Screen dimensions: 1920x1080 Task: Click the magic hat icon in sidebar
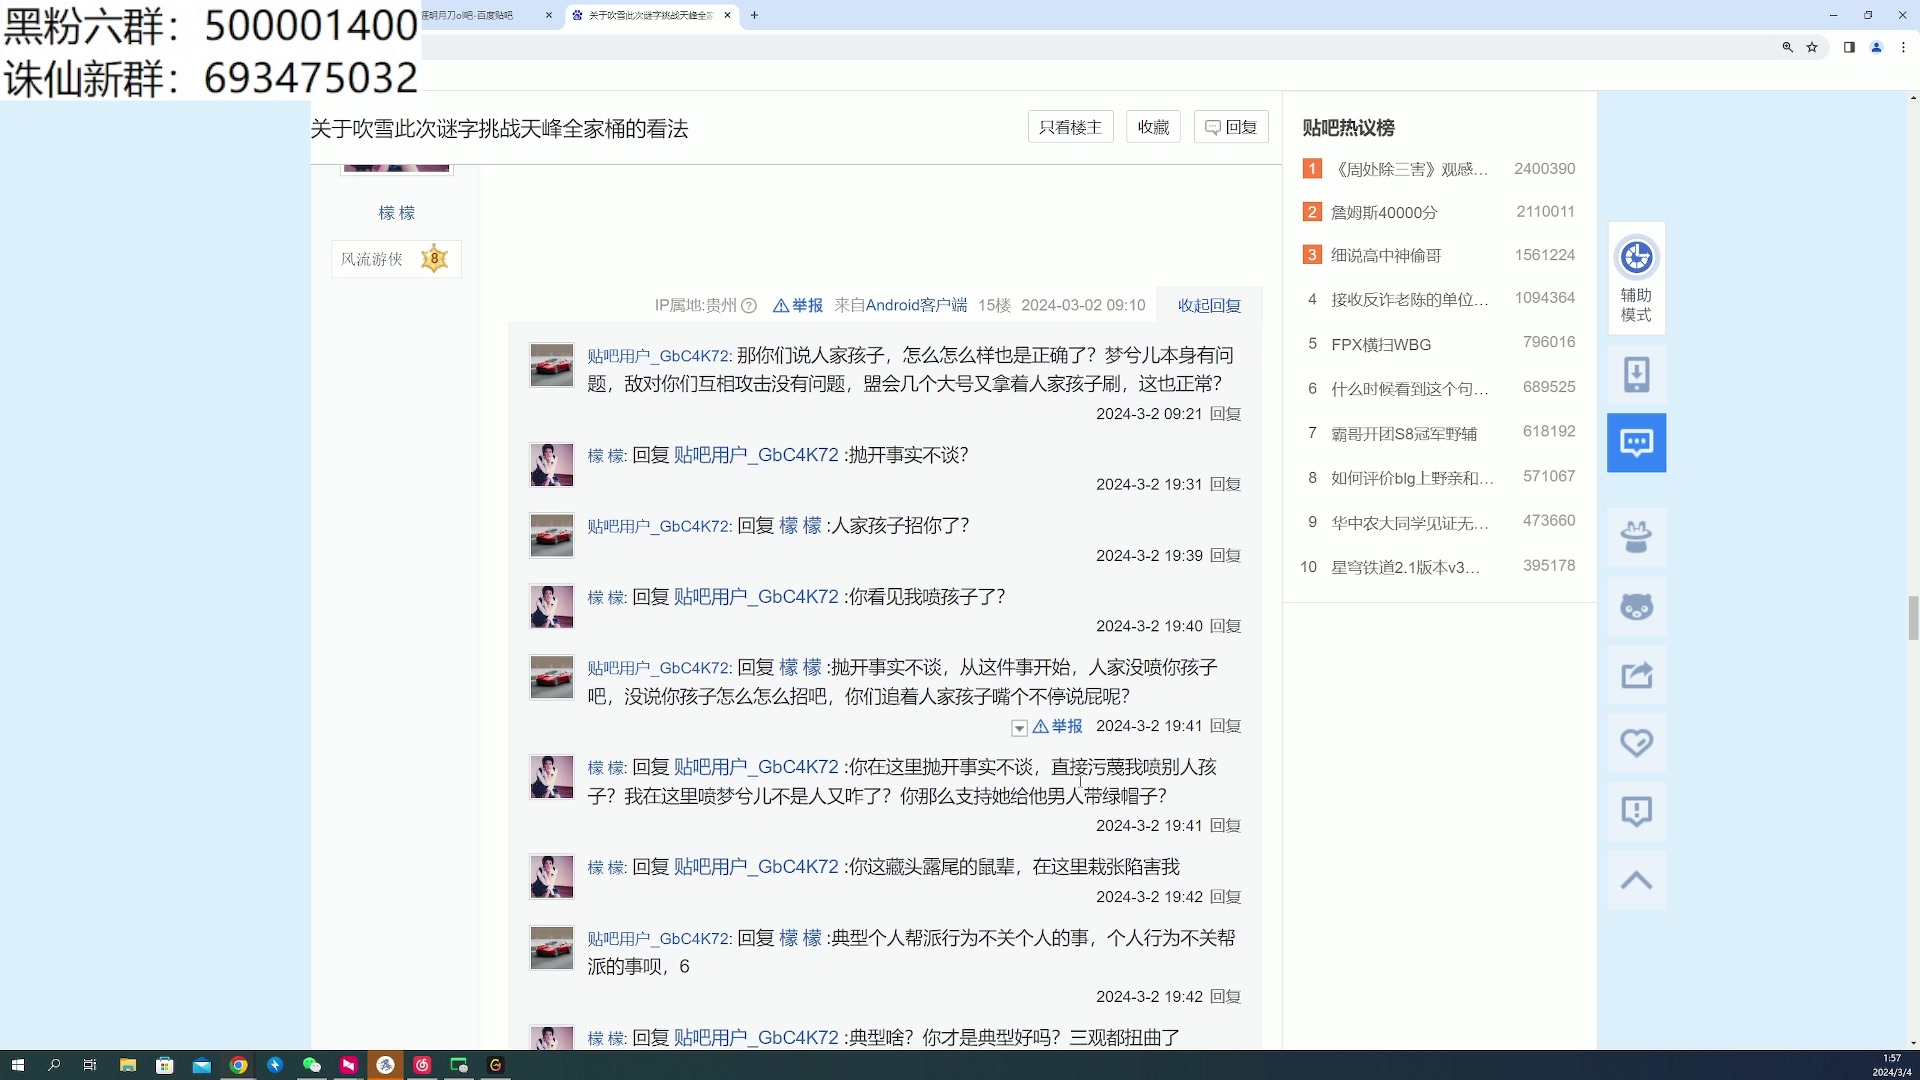point(1636,537)
